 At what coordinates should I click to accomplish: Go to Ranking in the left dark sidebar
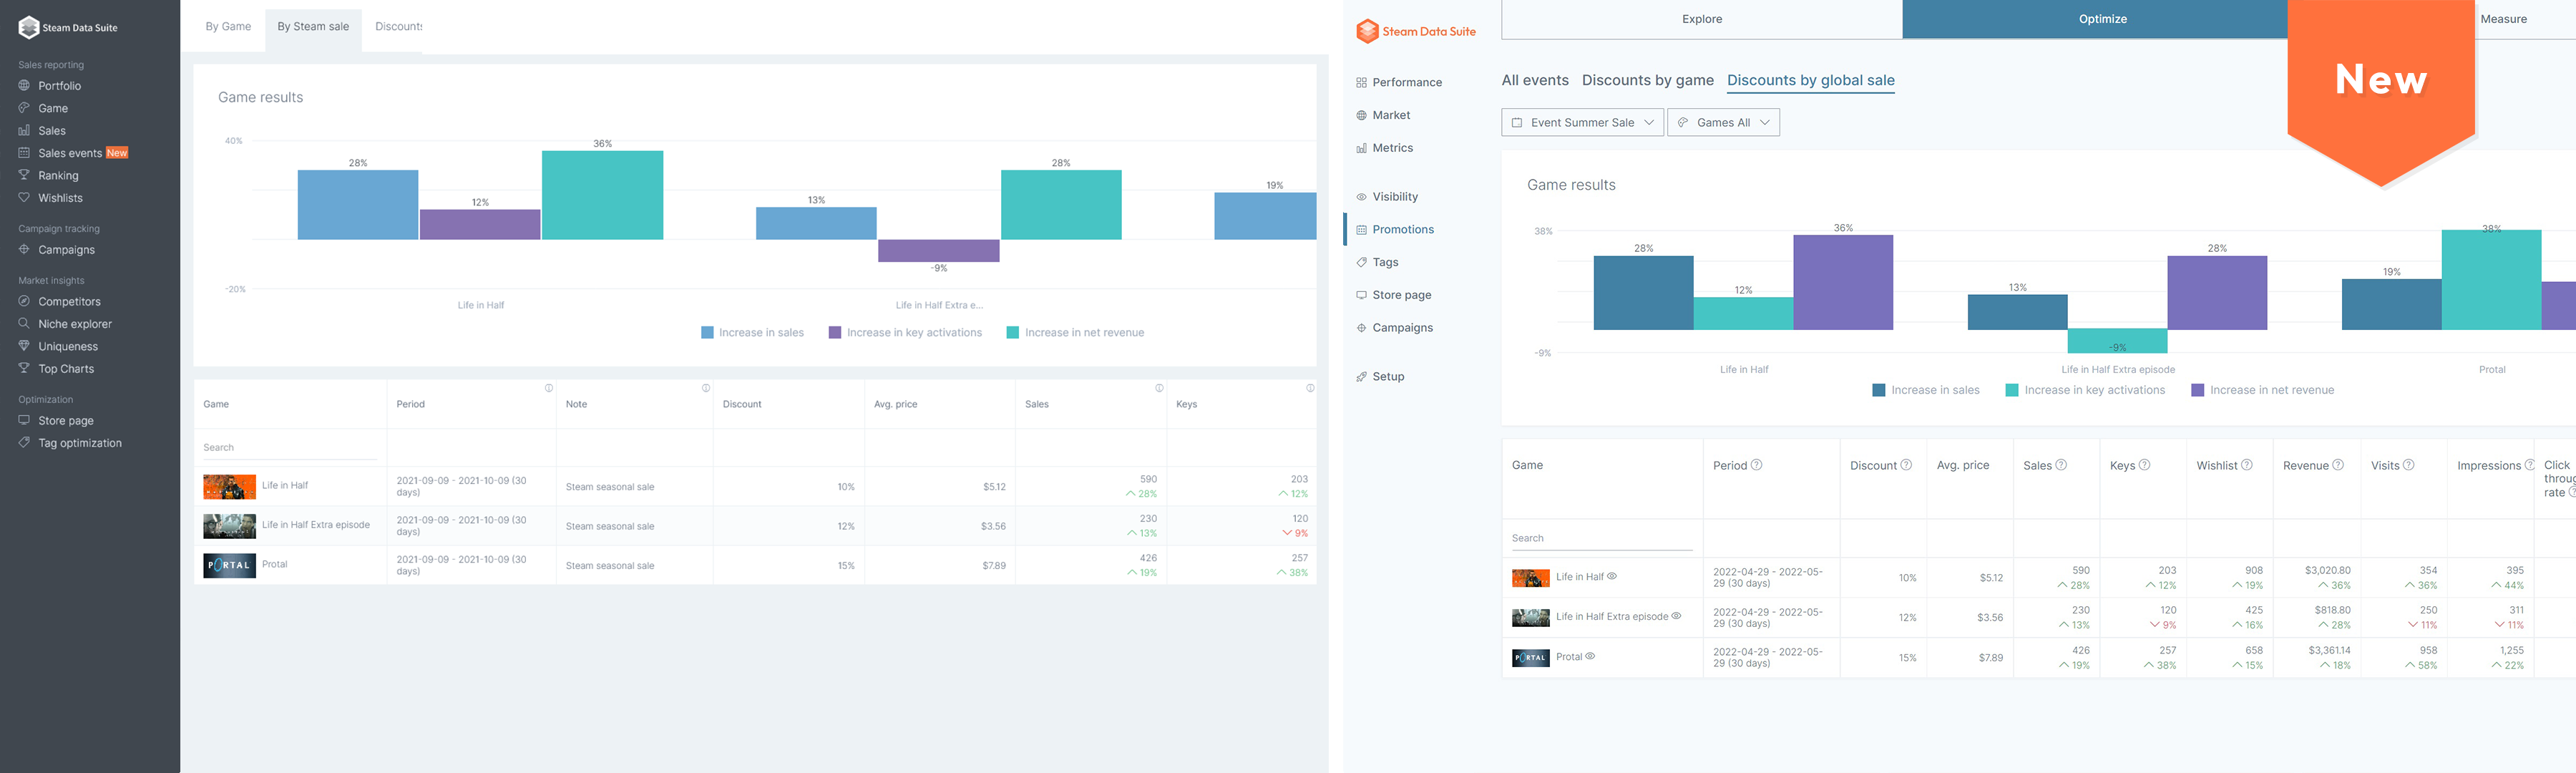click(58, 176)
